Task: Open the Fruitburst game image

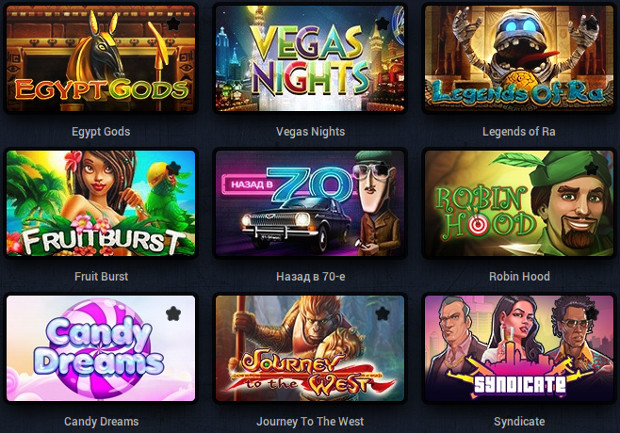Action: (101, 203)
